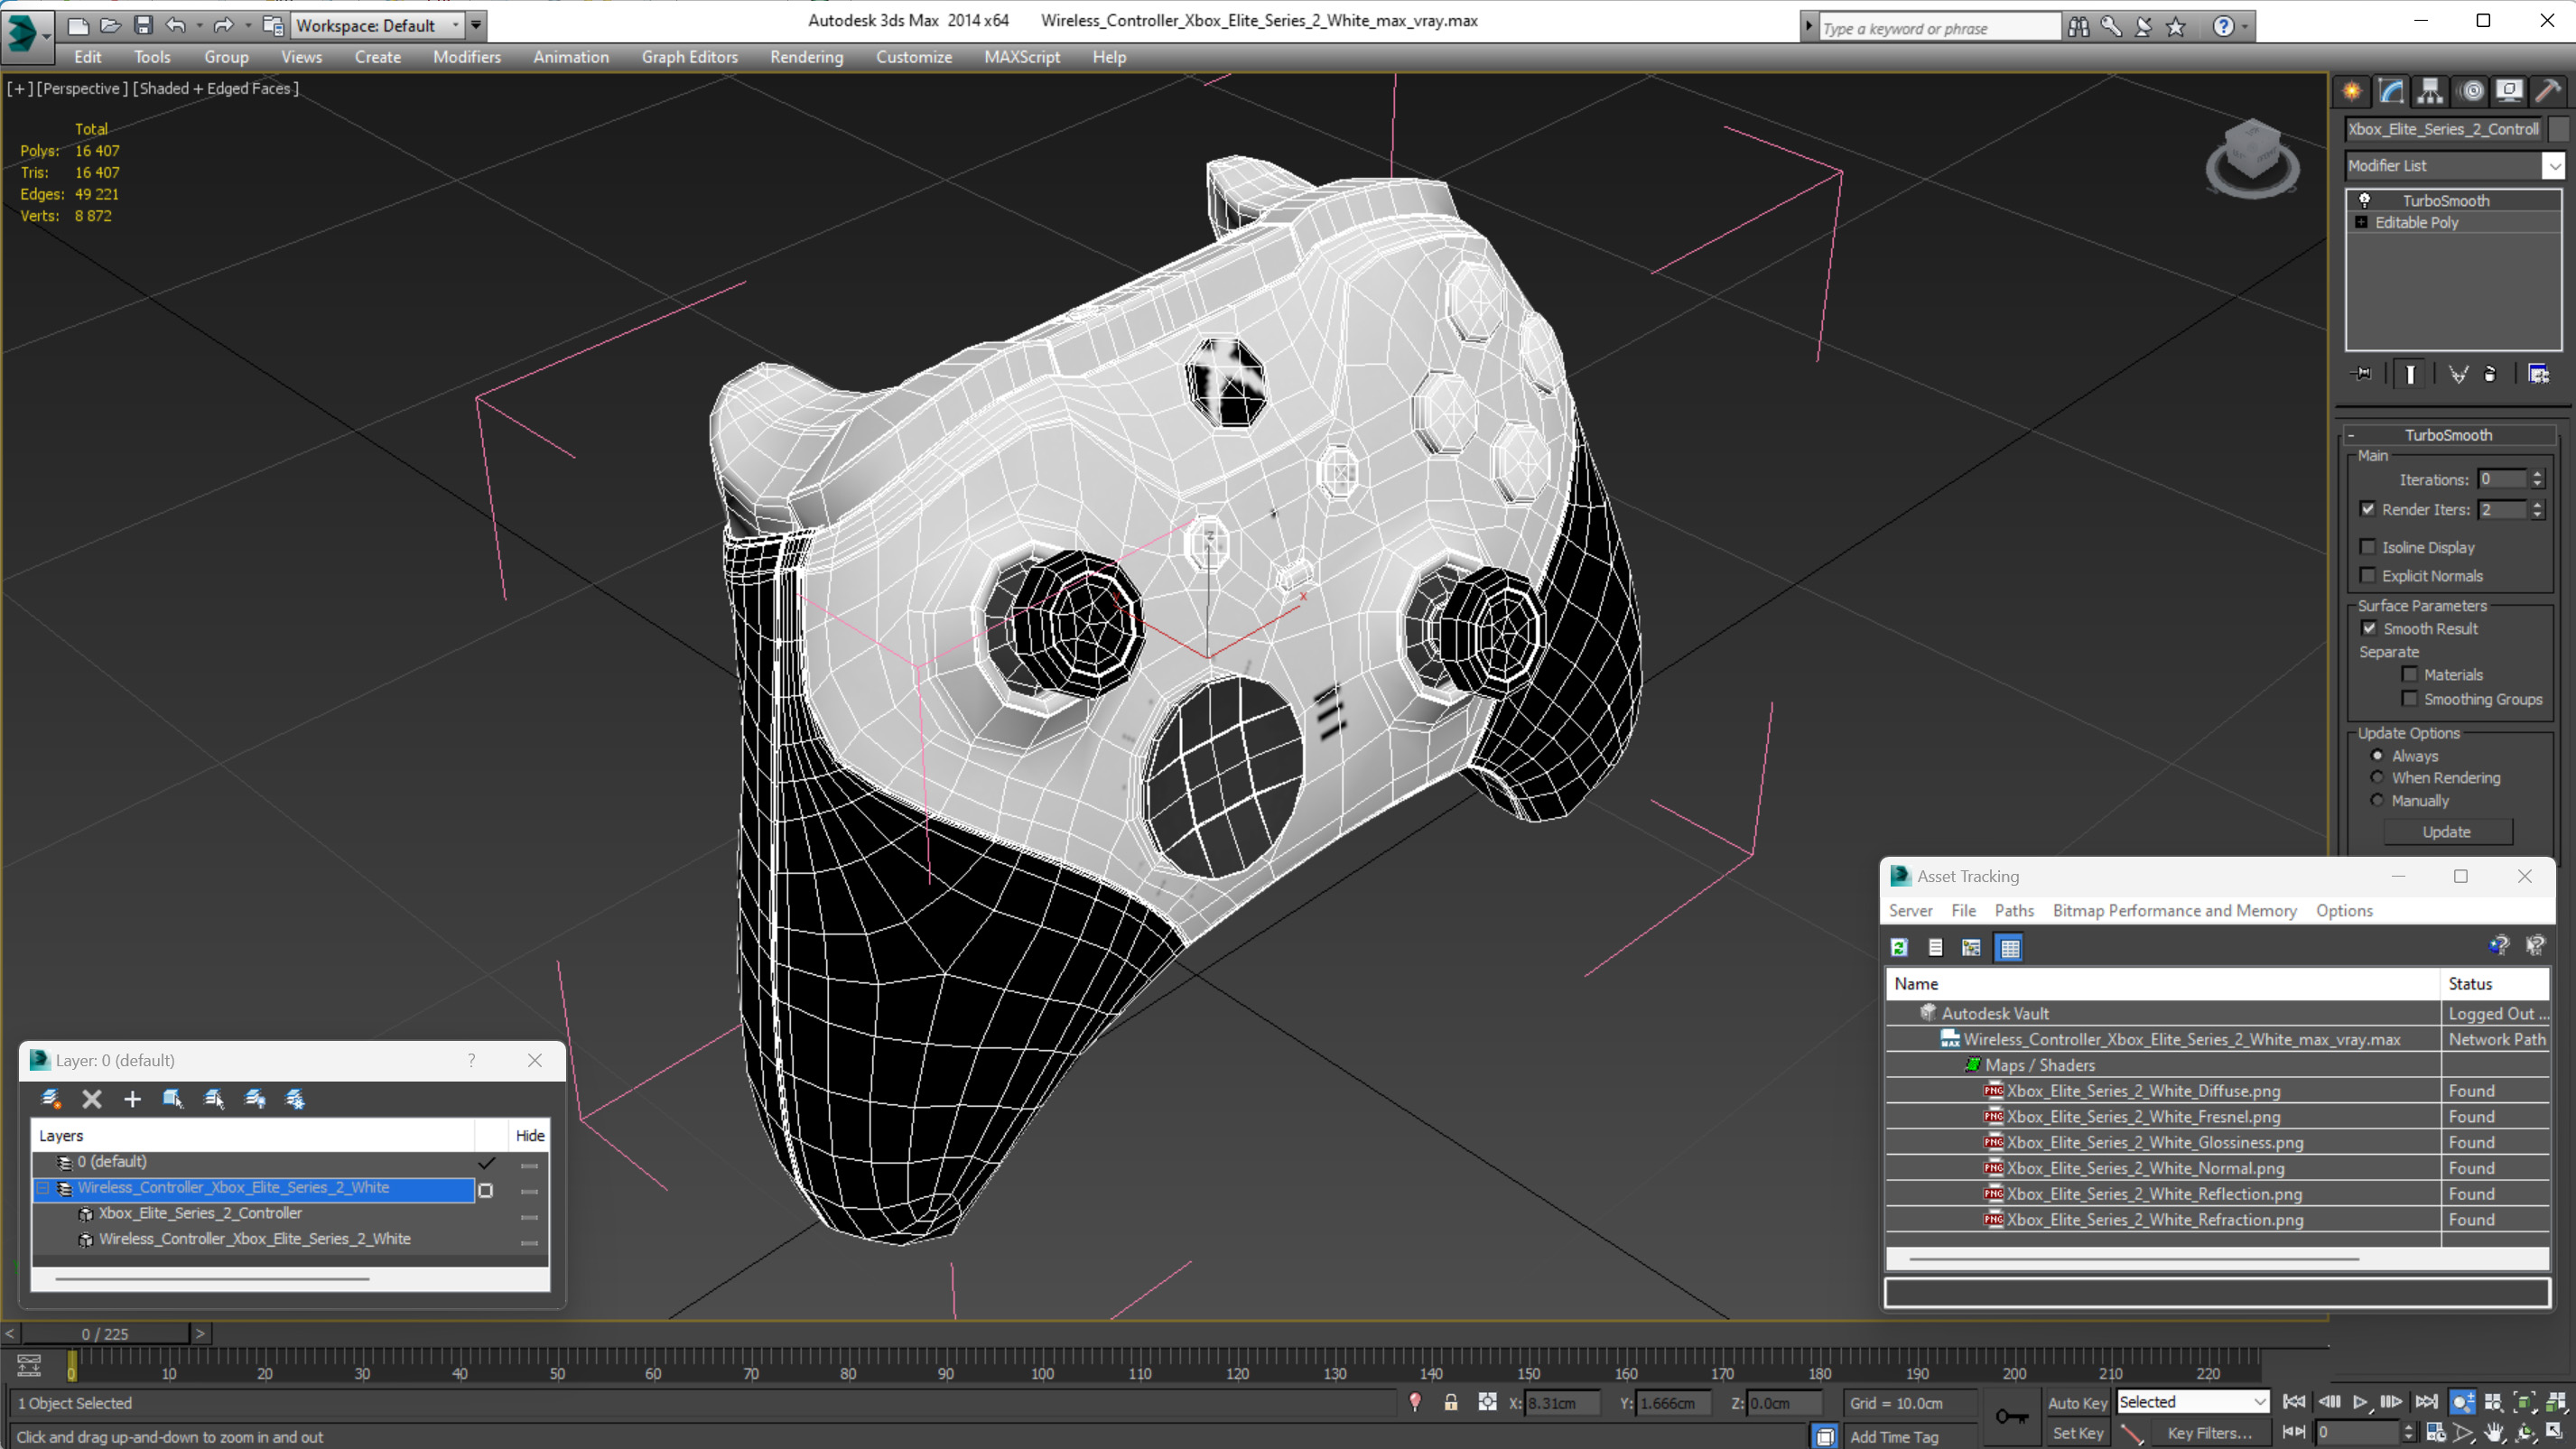Open the Modify command panel tab
This screenshot has height=1449, width=2576.
pyautogui.click(x=2391, y=91)
